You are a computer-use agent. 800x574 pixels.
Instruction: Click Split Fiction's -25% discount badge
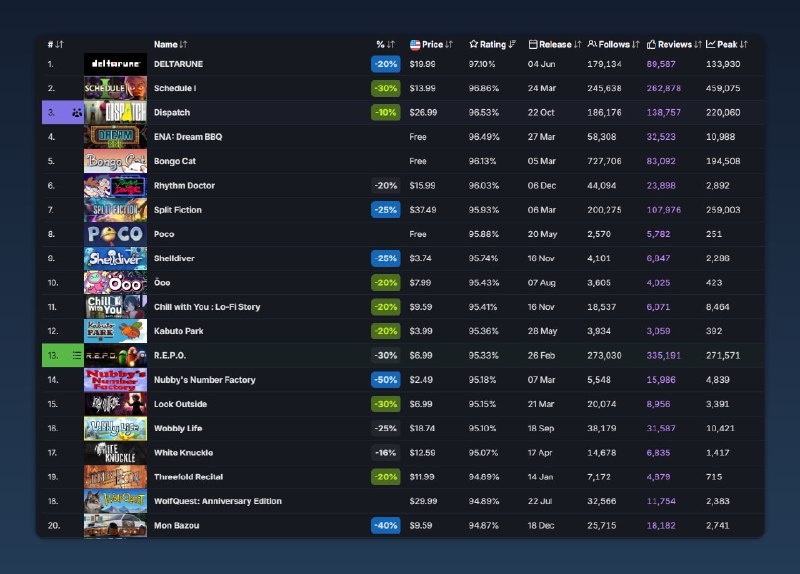click(386, 210)
